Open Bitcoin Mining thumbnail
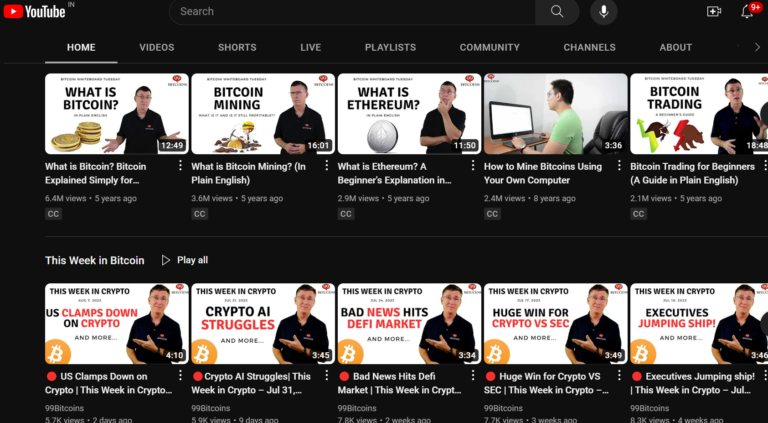The width and height of the screenshot is (768, 423). (263, 114)
